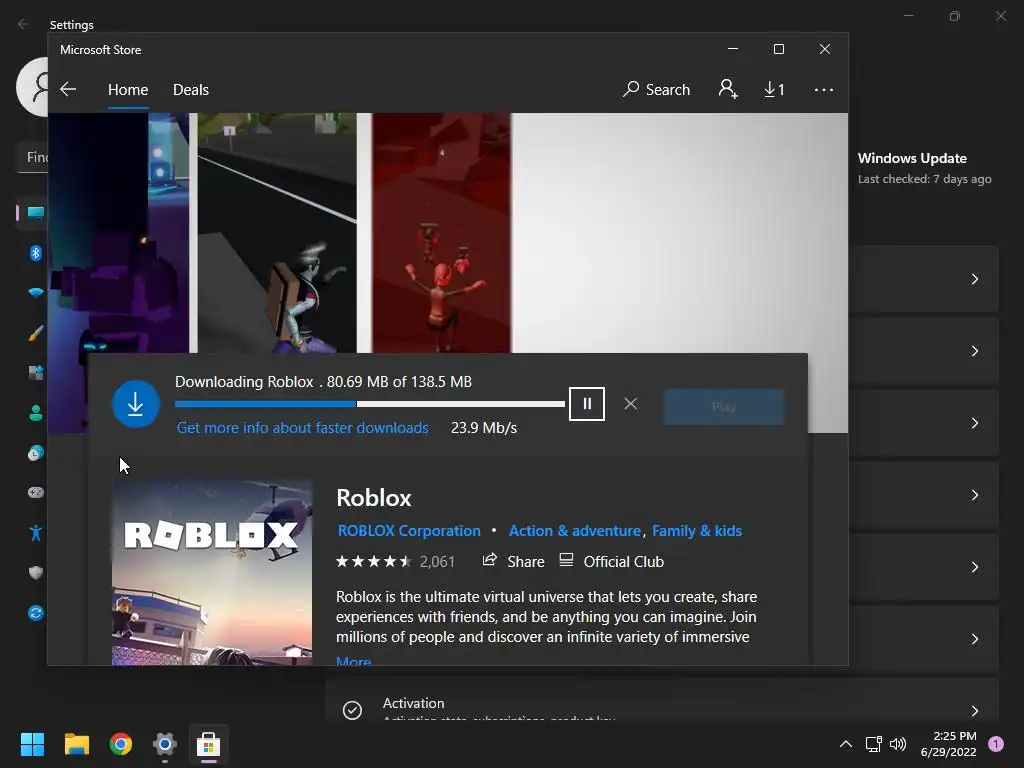Click the Activation checkmark icon
The height and width of the screenshot is (768, 1024).
(352, 710)
